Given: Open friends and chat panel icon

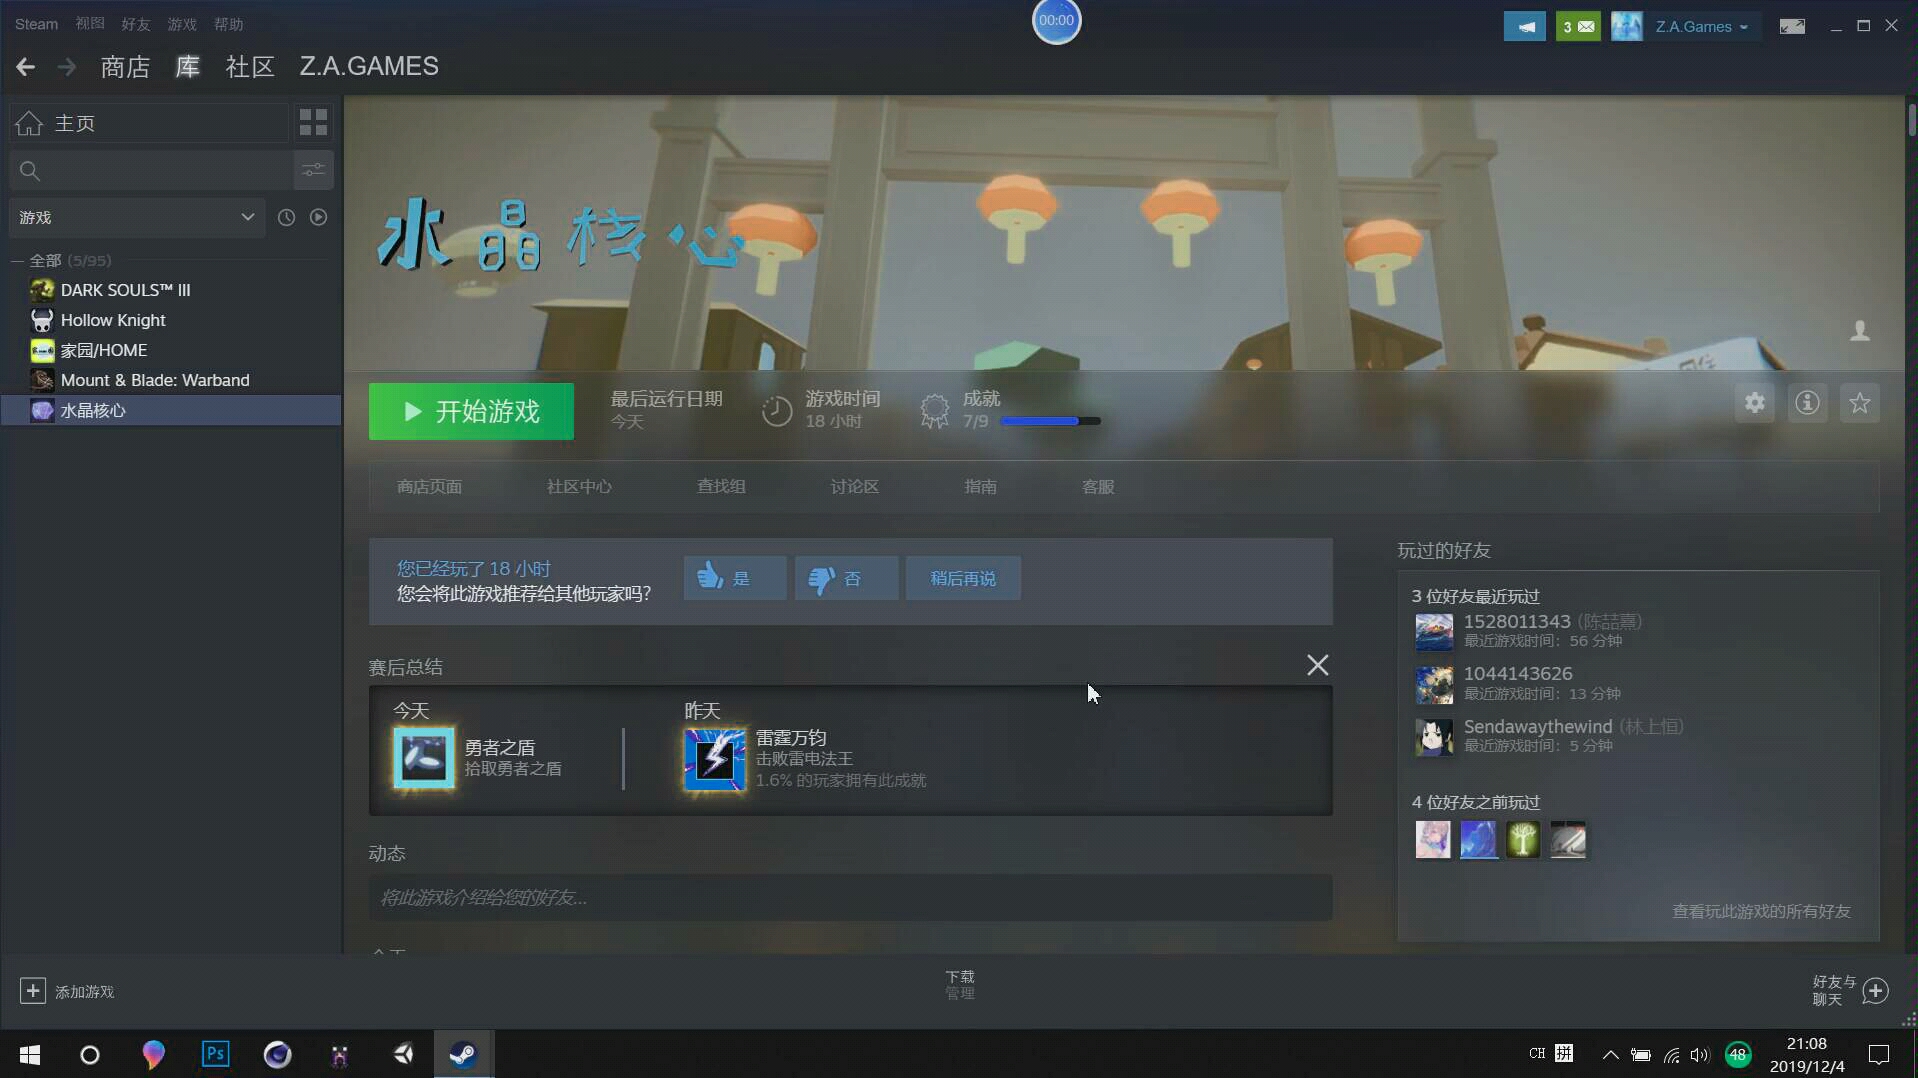Looking at the screenshot, I should tap(1877, 990).
